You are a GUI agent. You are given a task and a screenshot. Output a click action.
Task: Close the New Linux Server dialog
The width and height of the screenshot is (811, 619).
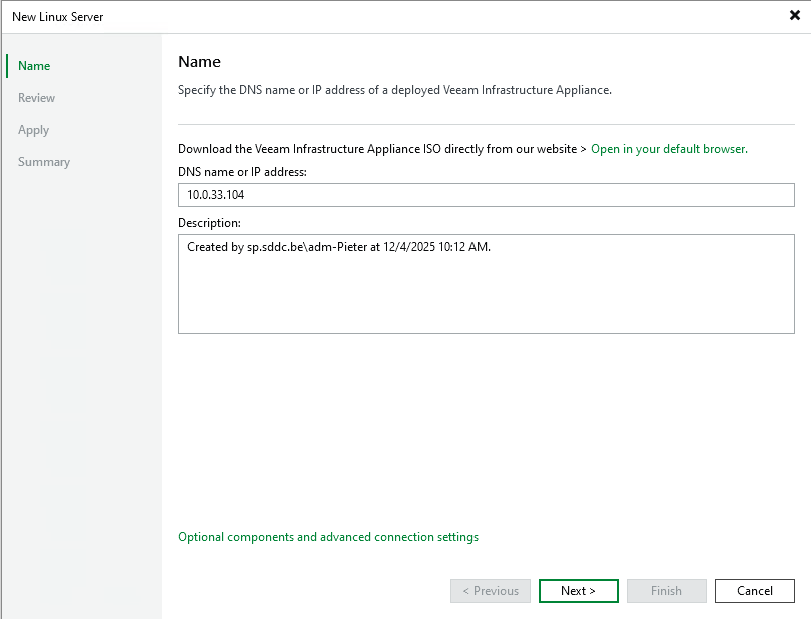(795, 16)
